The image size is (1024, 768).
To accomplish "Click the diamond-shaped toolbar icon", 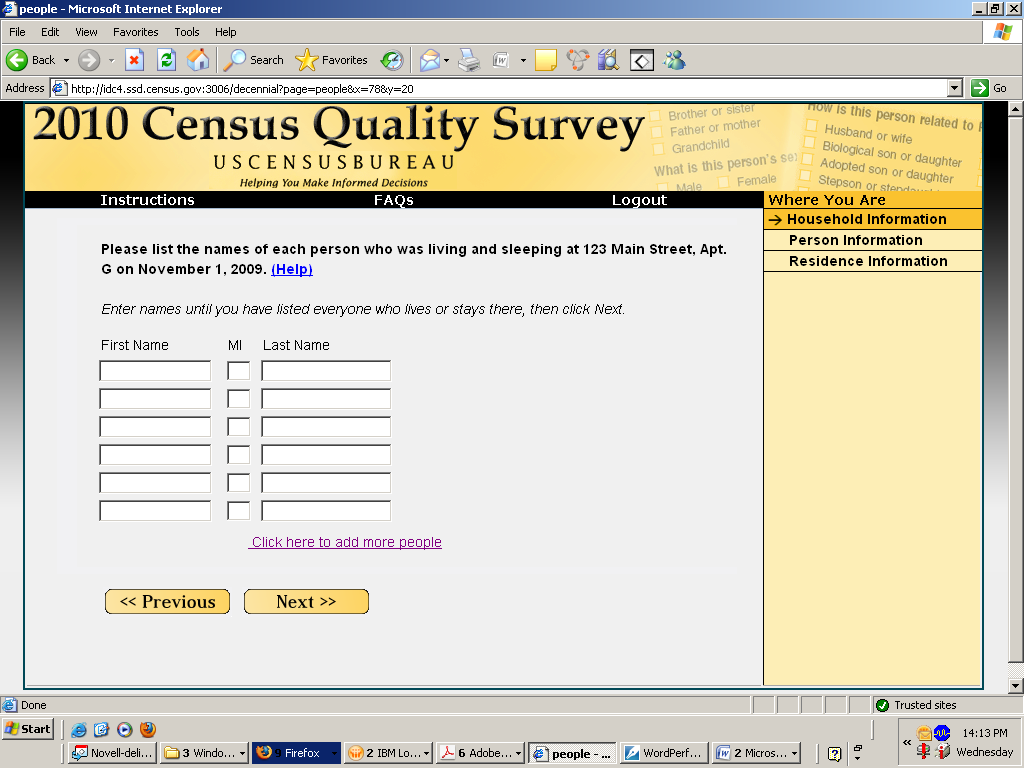I will click(x=641, y=61).
